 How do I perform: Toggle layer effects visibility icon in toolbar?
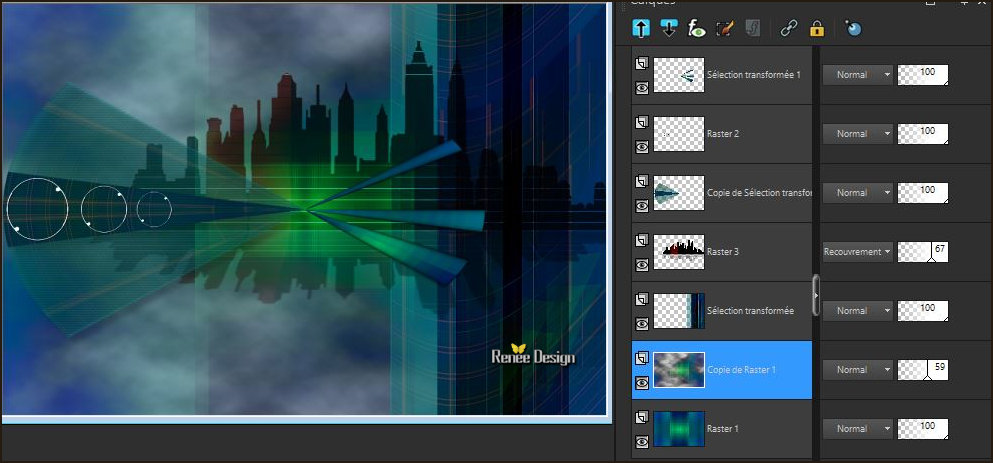pyautogui.click(x=697, y=29)
